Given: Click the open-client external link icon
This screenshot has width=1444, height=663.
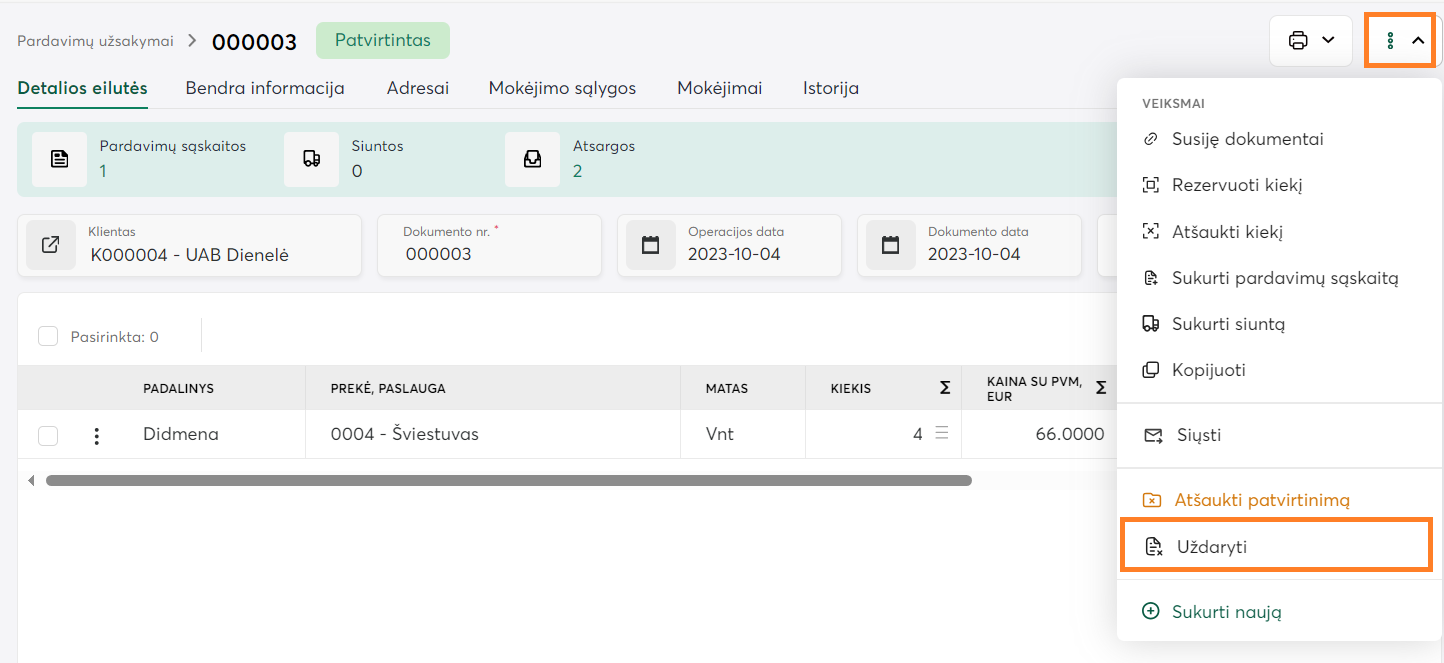Looking at the screenshot, I should coord(51,245).
